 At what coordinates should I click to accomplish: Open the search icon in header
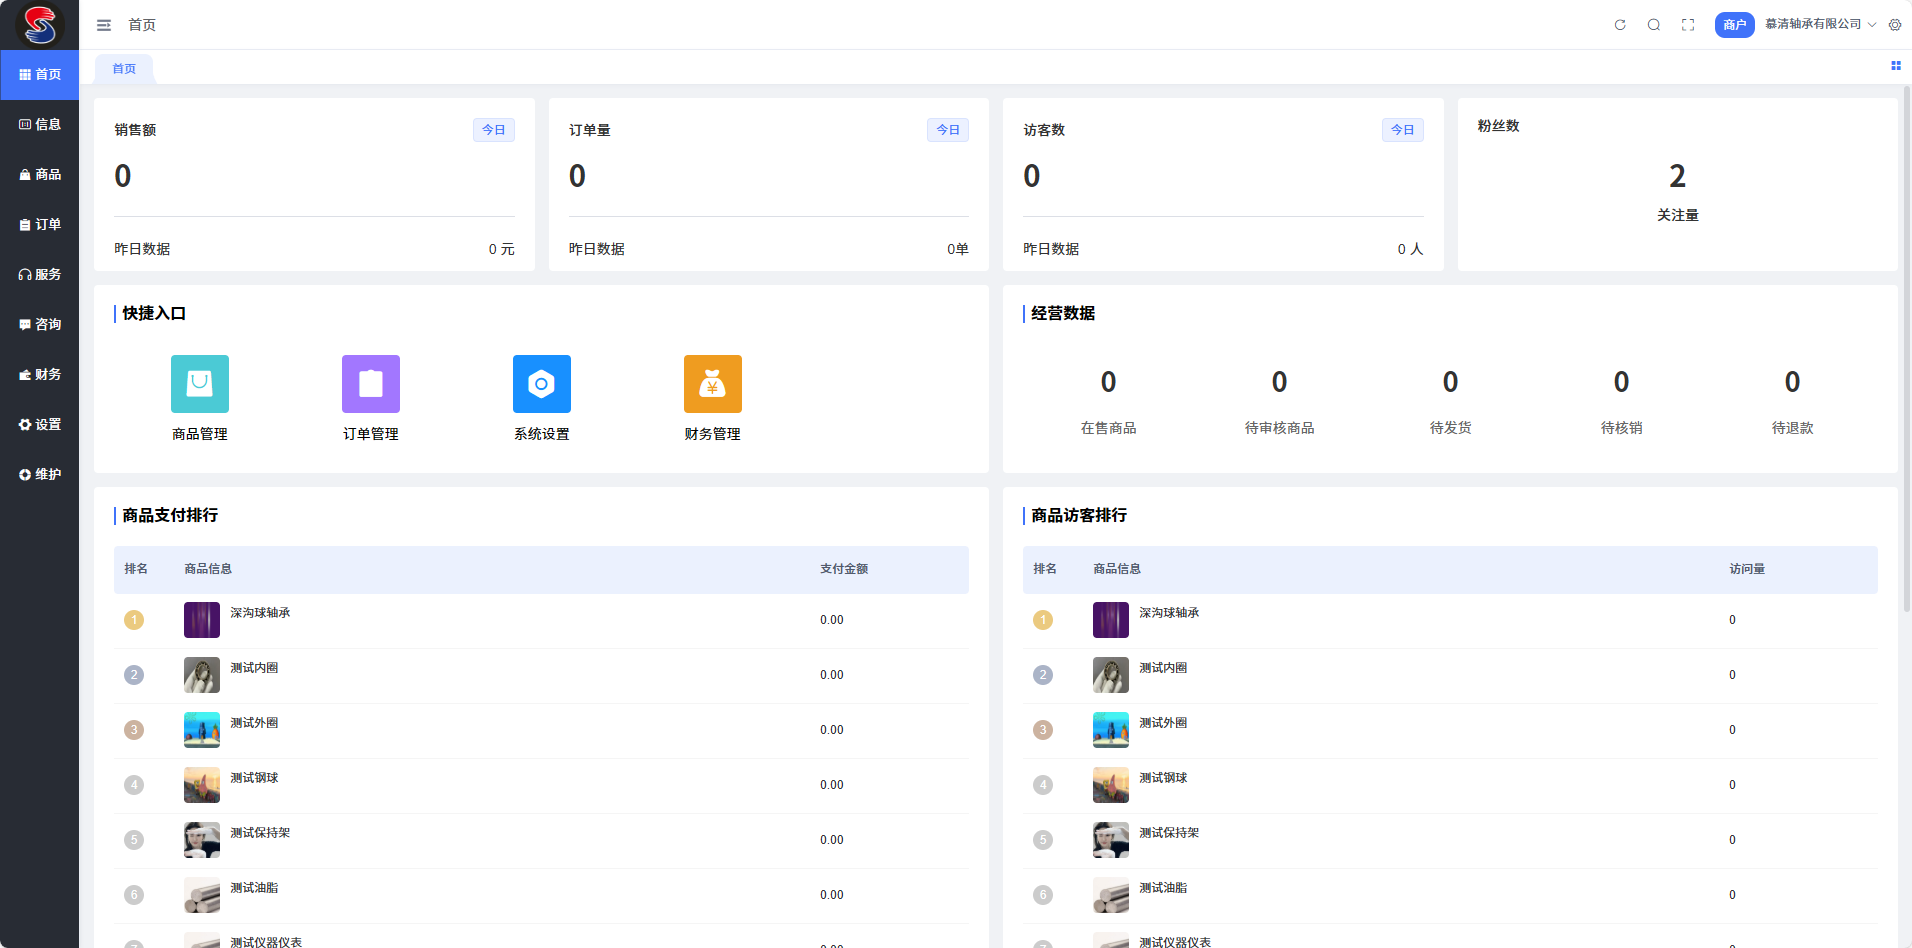click(x=1654, y=25)
